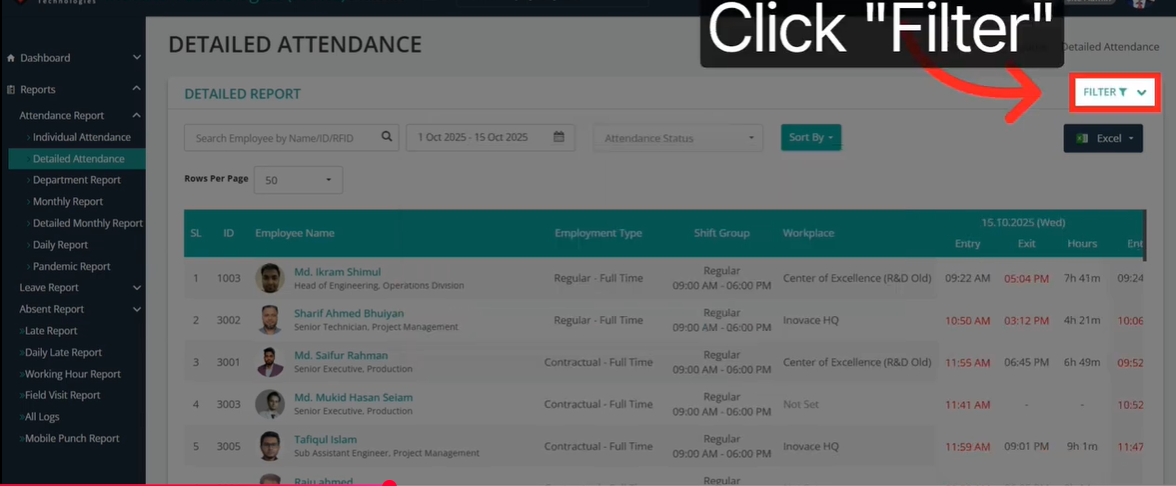The width and height of the screenshot is (1176, 486).
Task: Open the Sort By dropdown button
Action: pos(810,137)
